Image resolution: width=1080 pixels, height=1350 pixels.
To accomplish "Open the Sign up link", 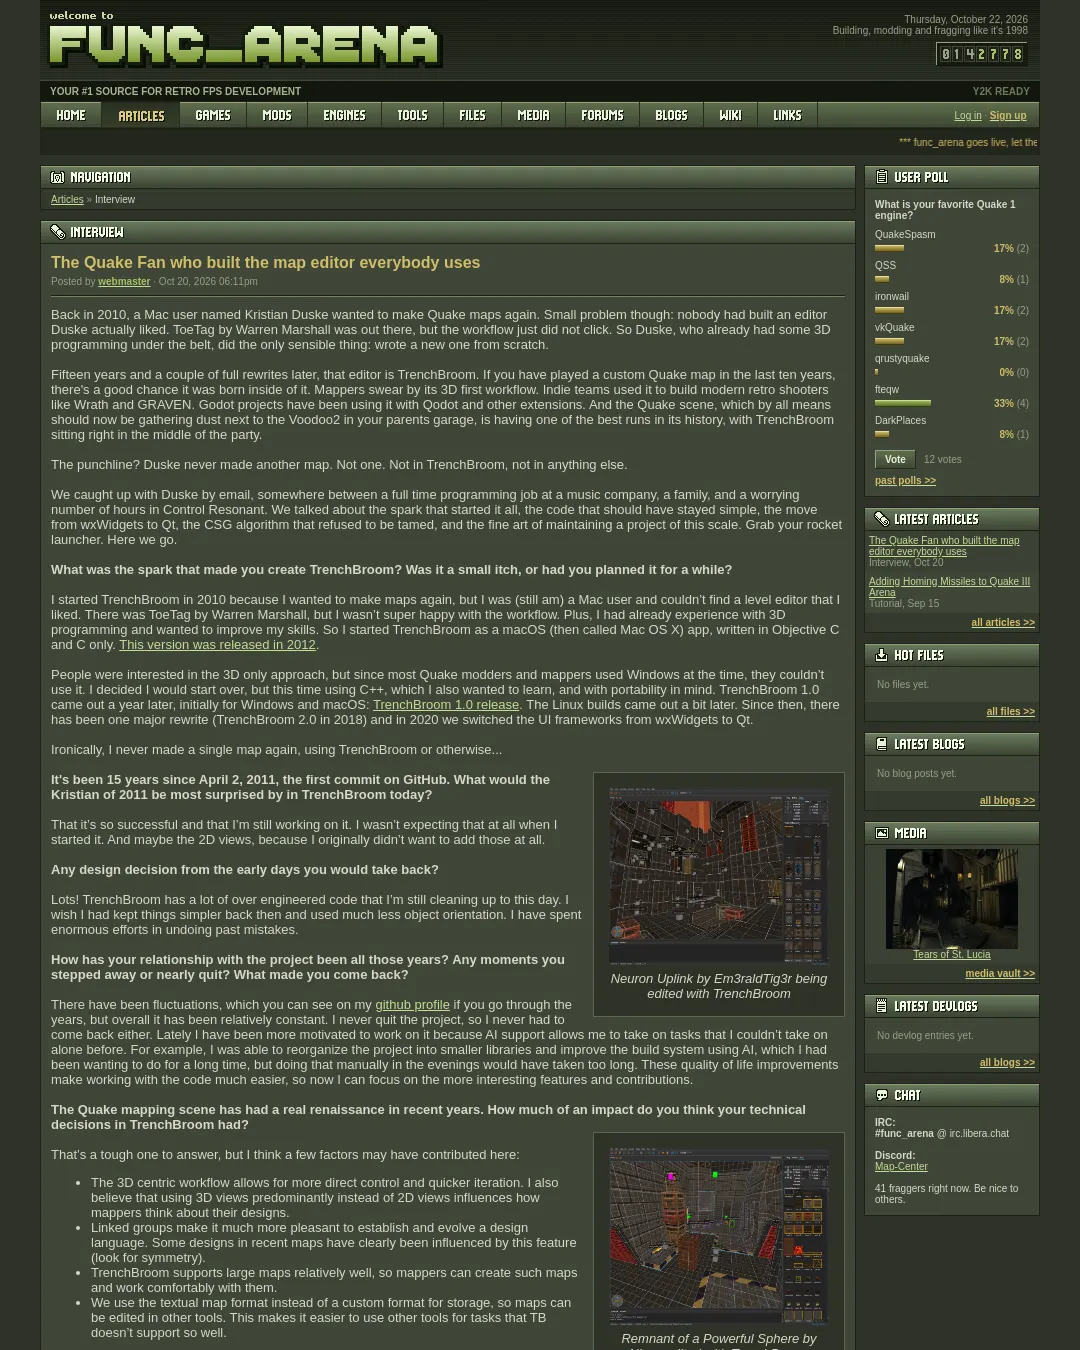I will pos(1008,116).
